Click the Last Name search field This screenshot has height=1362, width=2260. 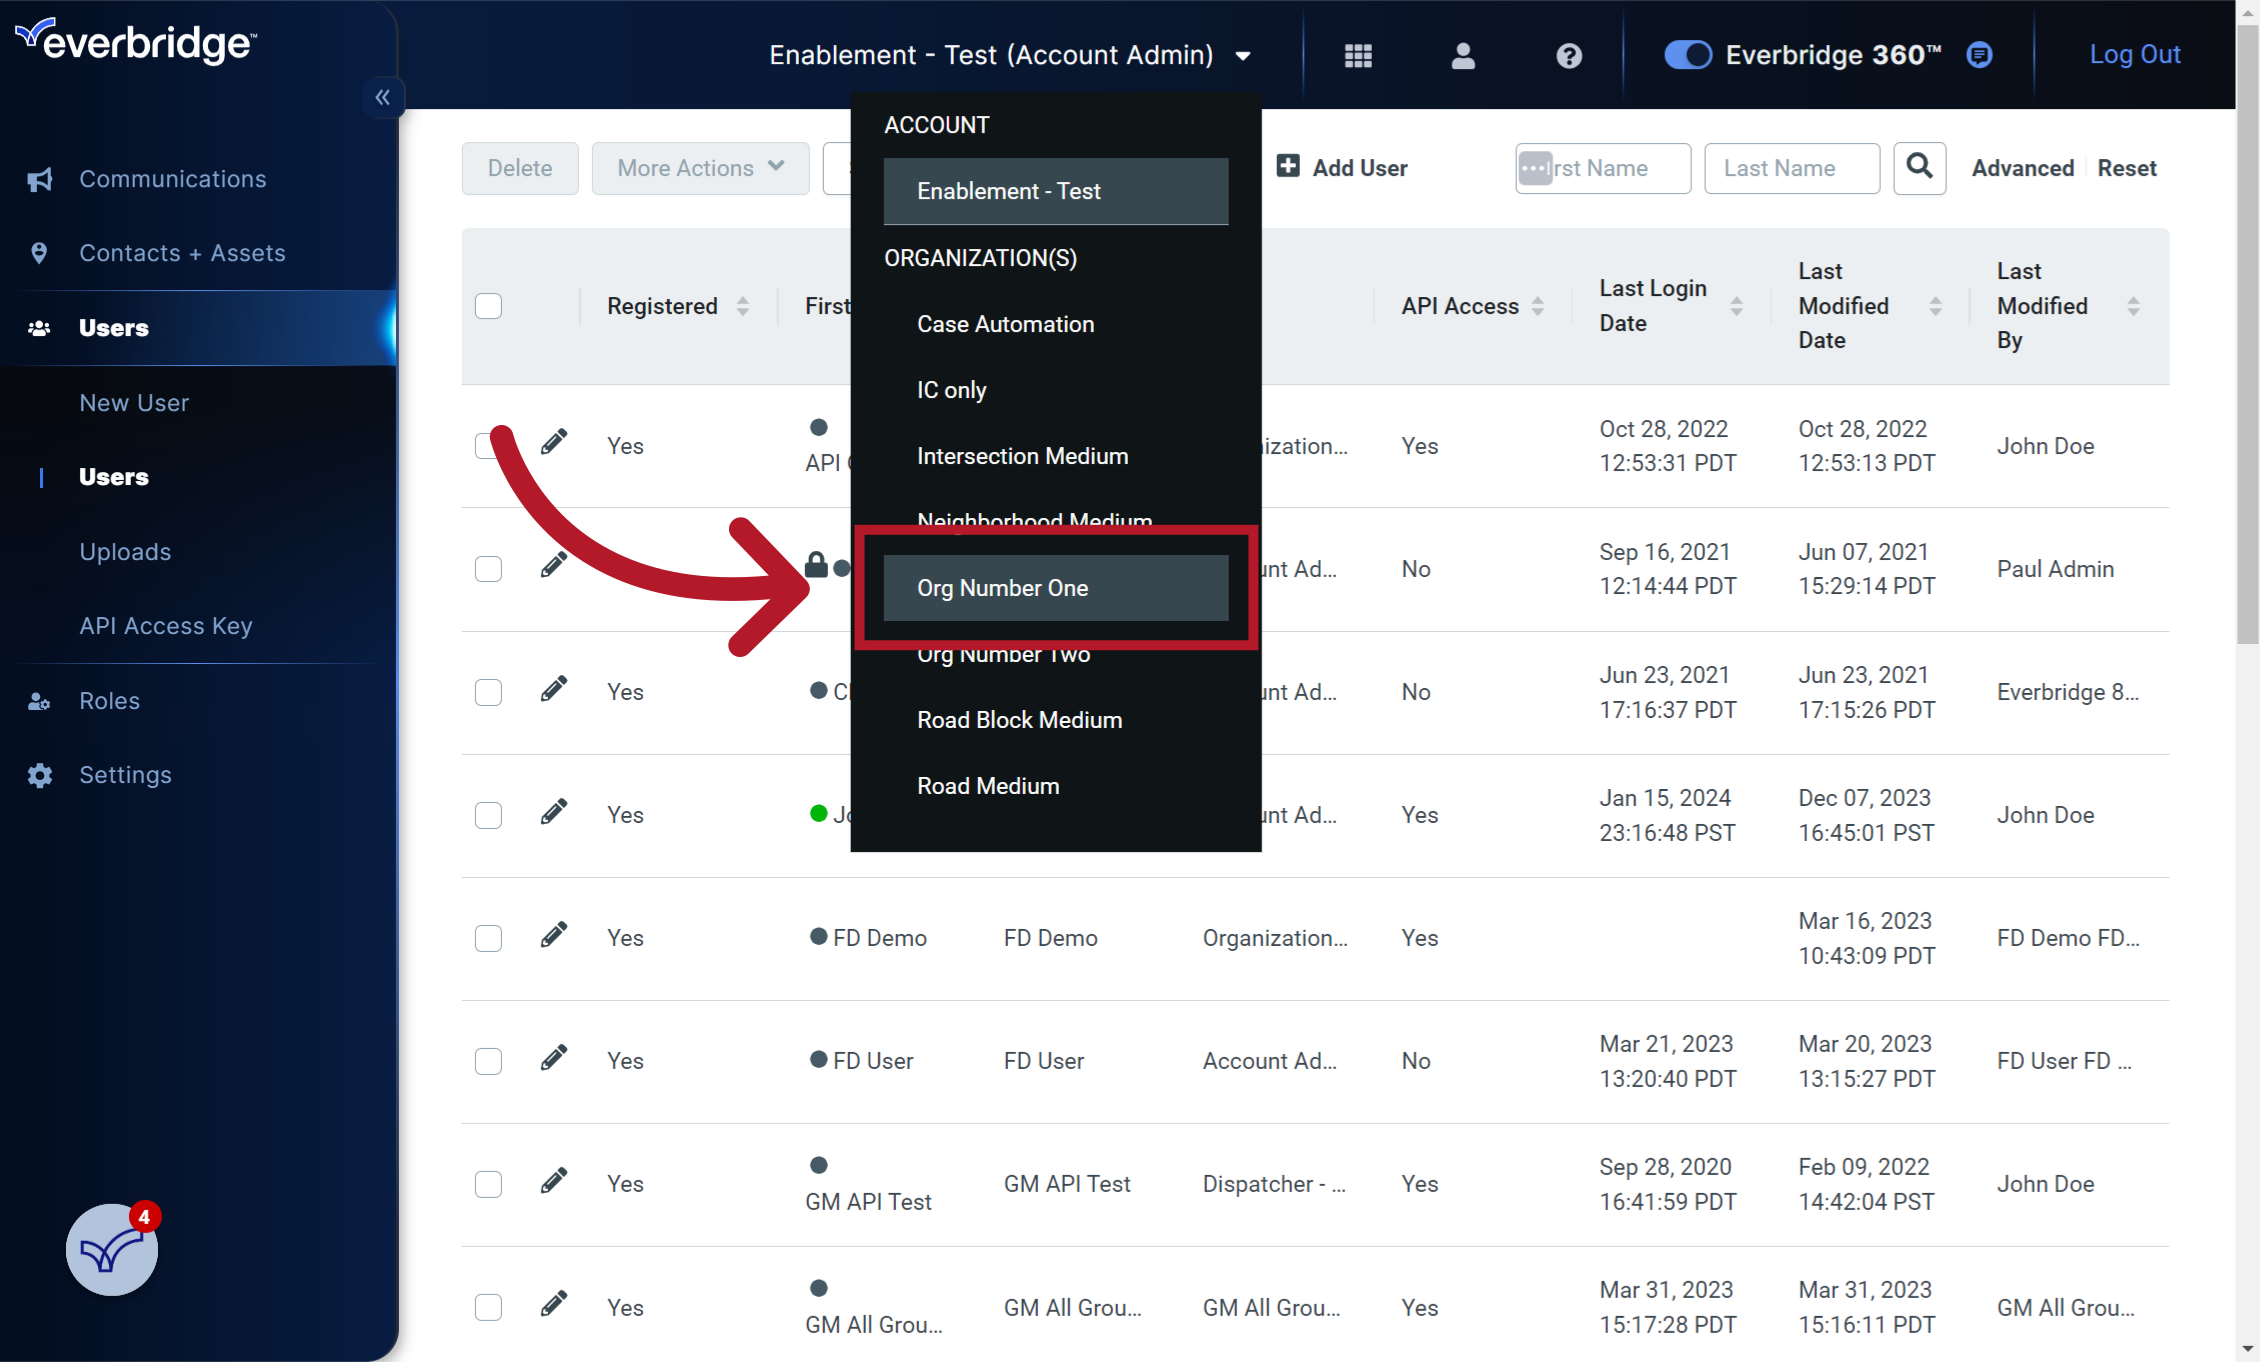click(1792, 168)
